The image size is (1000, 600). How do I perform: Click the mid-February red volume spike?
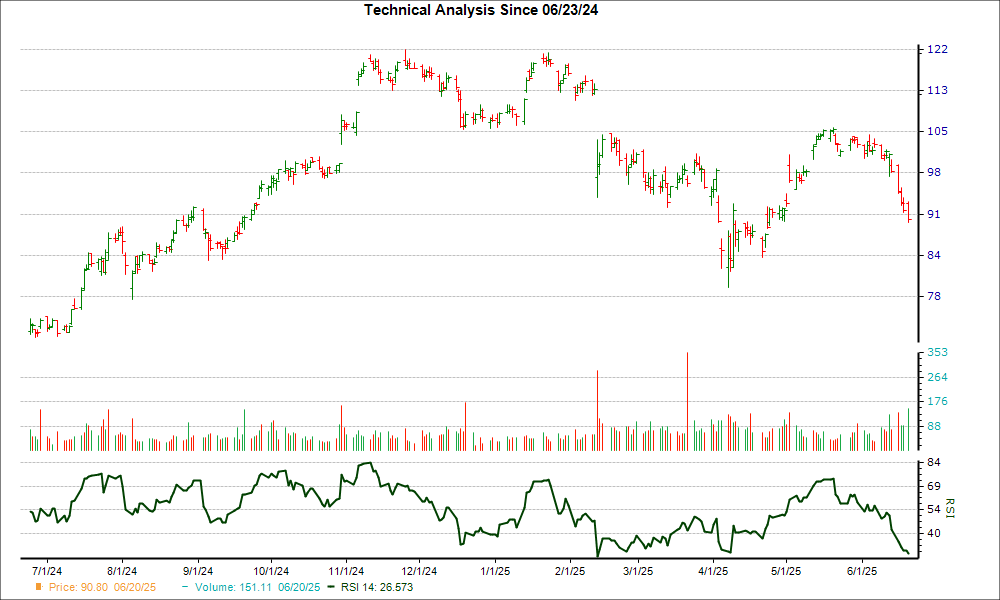coord(598,411)
